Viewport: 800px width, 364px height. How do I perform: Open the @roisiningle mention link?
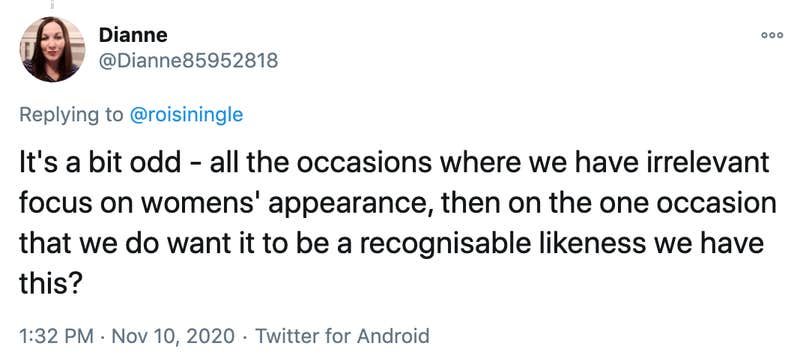[186, 115]
